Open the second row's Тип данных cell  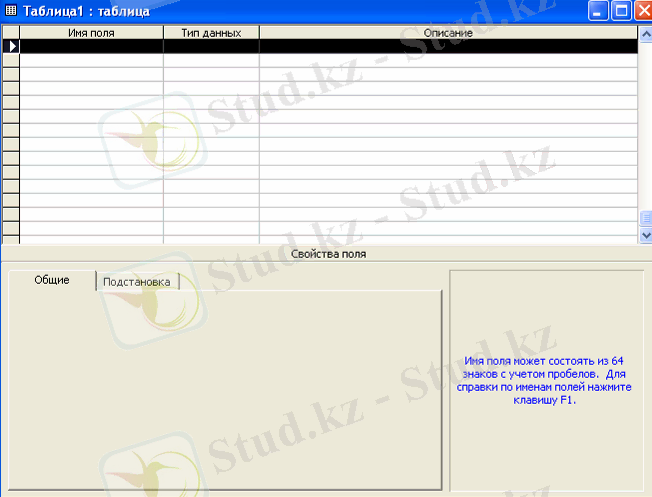[x=211, y=60]
